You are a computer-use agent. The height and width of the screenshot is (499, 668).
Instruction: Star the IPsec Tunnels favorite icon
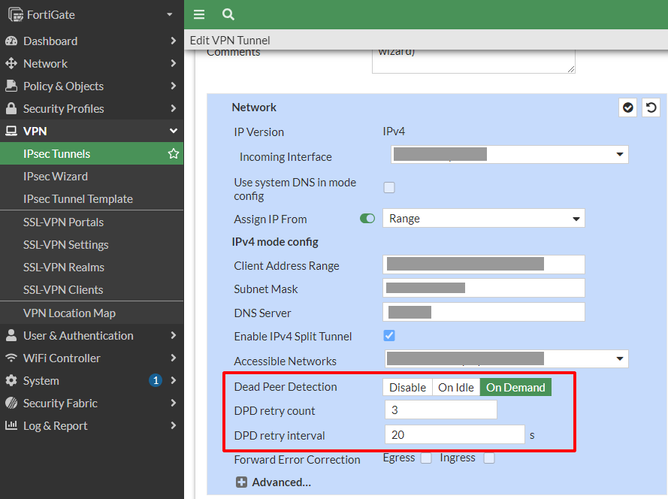point(173,154)
